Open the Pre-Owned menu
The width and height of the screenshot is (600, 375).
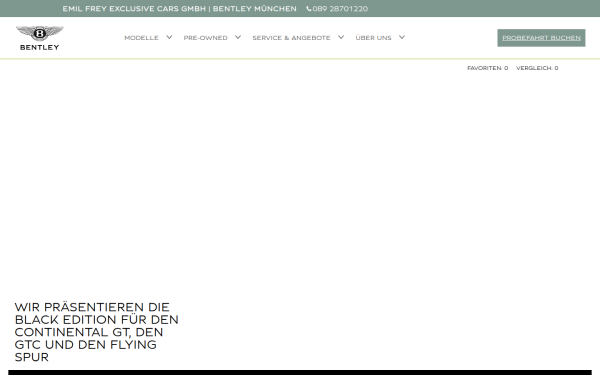205,38
